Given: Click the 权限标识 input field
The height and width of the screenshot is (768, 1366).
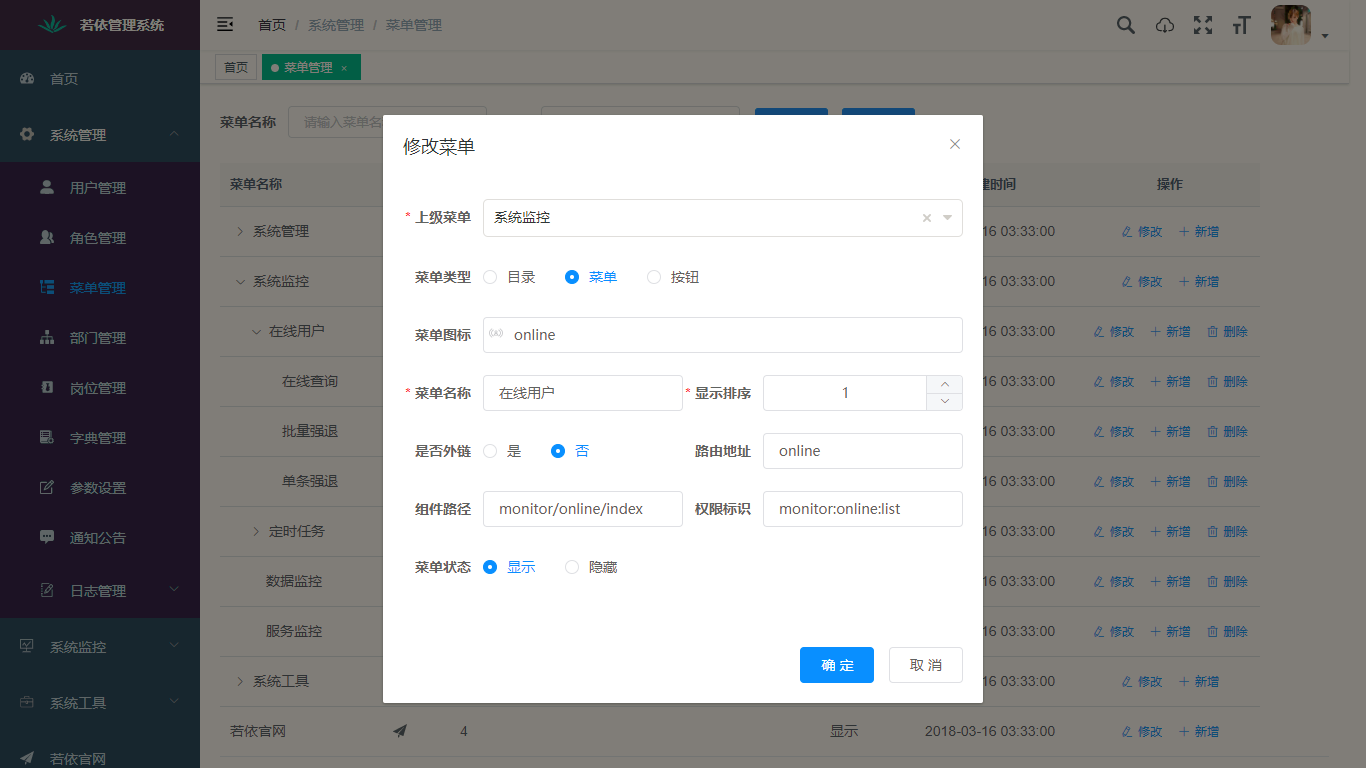Looking at the screenshot, I should tap(863, 509).
